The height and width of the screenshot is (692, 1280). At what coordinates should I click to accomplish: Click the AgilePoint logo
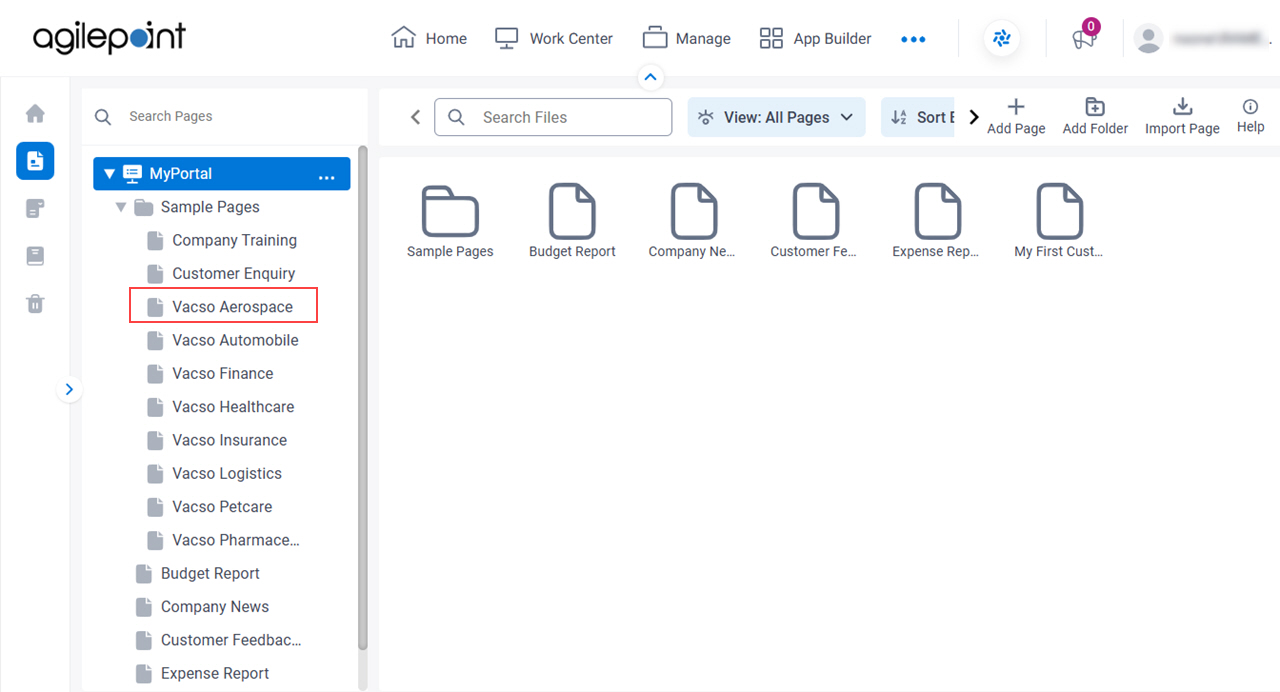coord(109,38)
